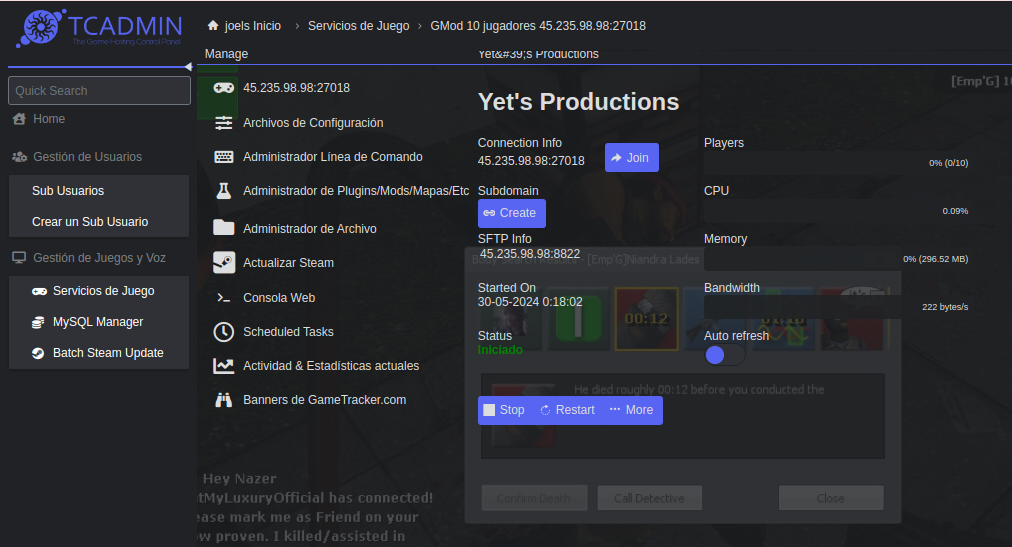Image resolution: width=1012 pixels, height=547 pixels.
Task: Click the folder icon for Administrador de Archivo
Action: [224, 228]
